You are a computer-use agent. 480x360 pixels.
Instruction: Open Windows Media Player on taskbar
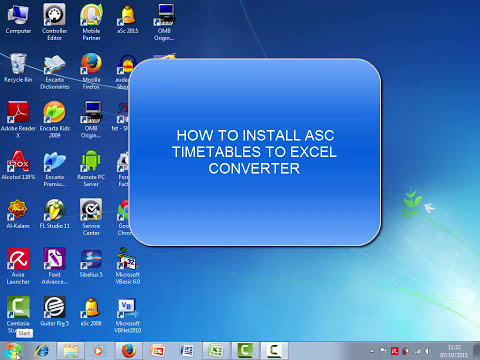point(98,351)
